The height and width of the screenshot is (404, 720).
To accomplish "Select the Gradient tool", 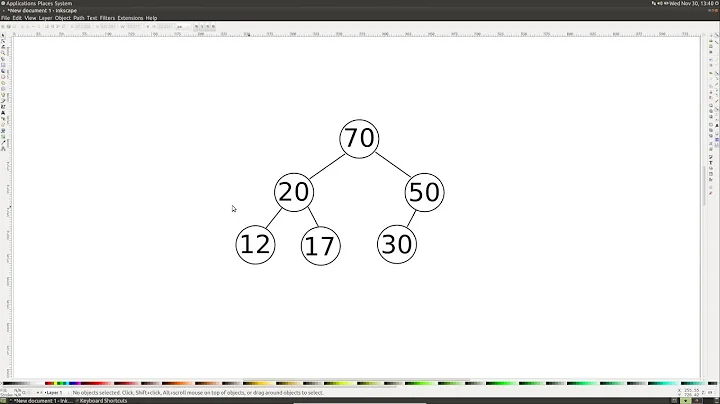I will [x=3, y=136].
